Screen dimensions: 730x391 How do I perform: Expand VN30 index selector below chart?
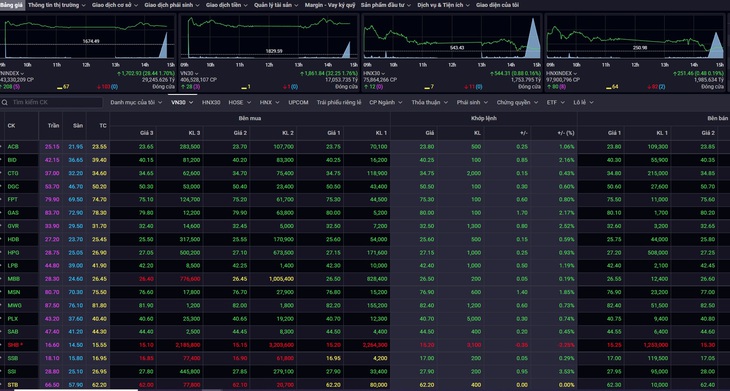[x=189, y=74]
